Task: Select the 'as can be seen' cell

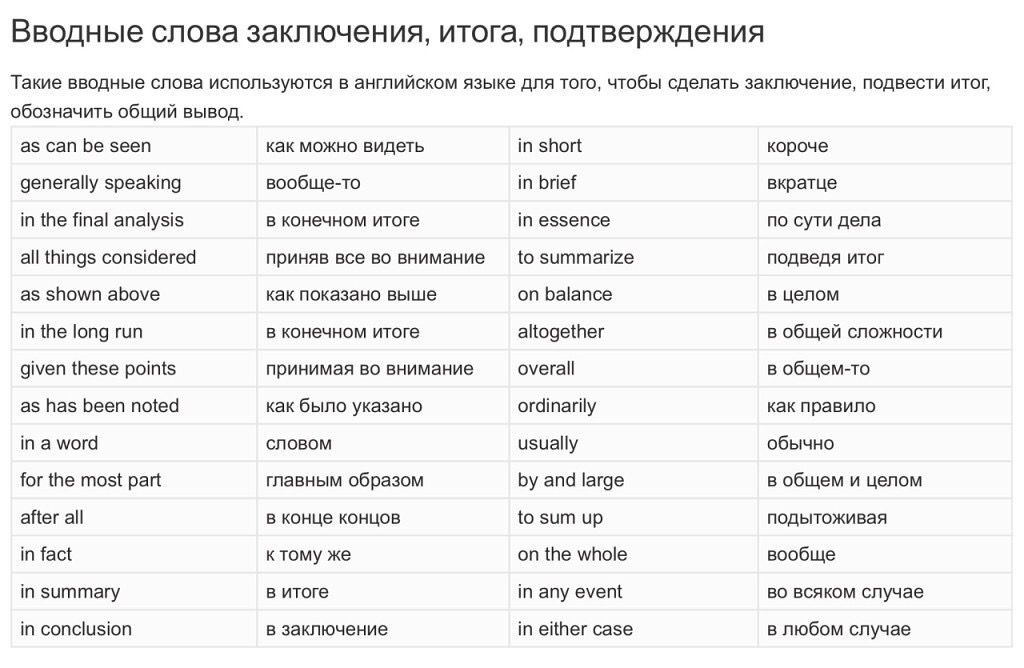Action: 86,146
